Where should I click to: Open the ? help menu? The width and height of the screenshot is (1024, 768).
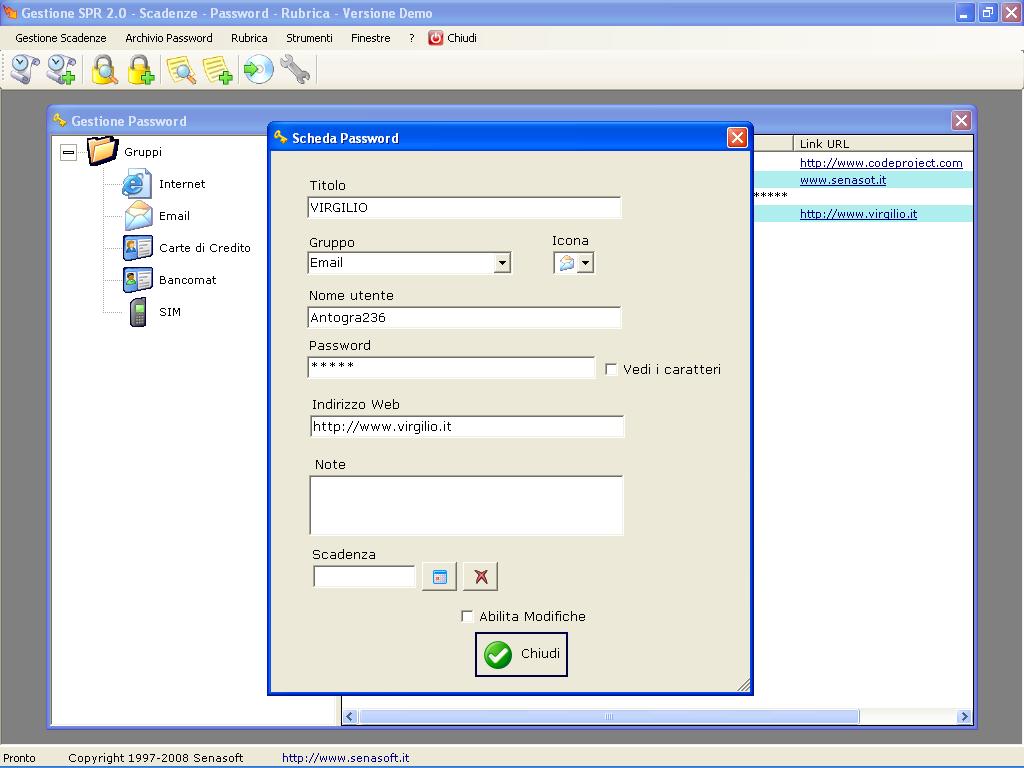tap(411, 38)
